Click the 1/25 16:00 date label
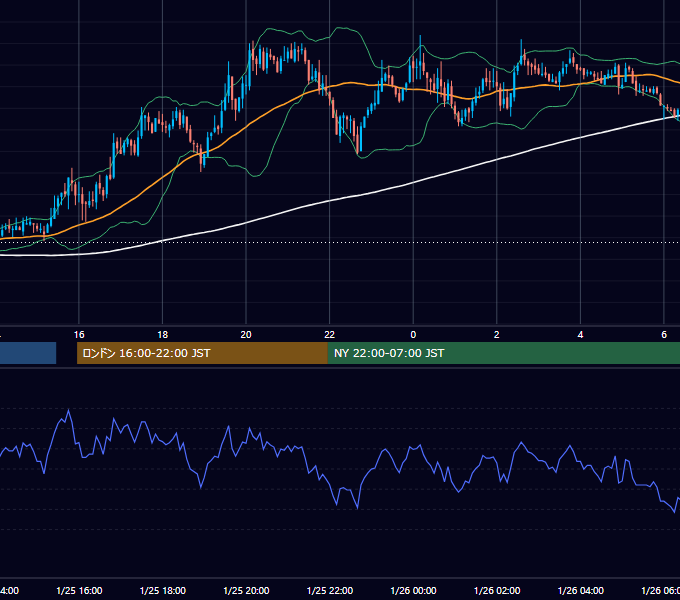Screen dimensions: 680x600 [79, 591]
